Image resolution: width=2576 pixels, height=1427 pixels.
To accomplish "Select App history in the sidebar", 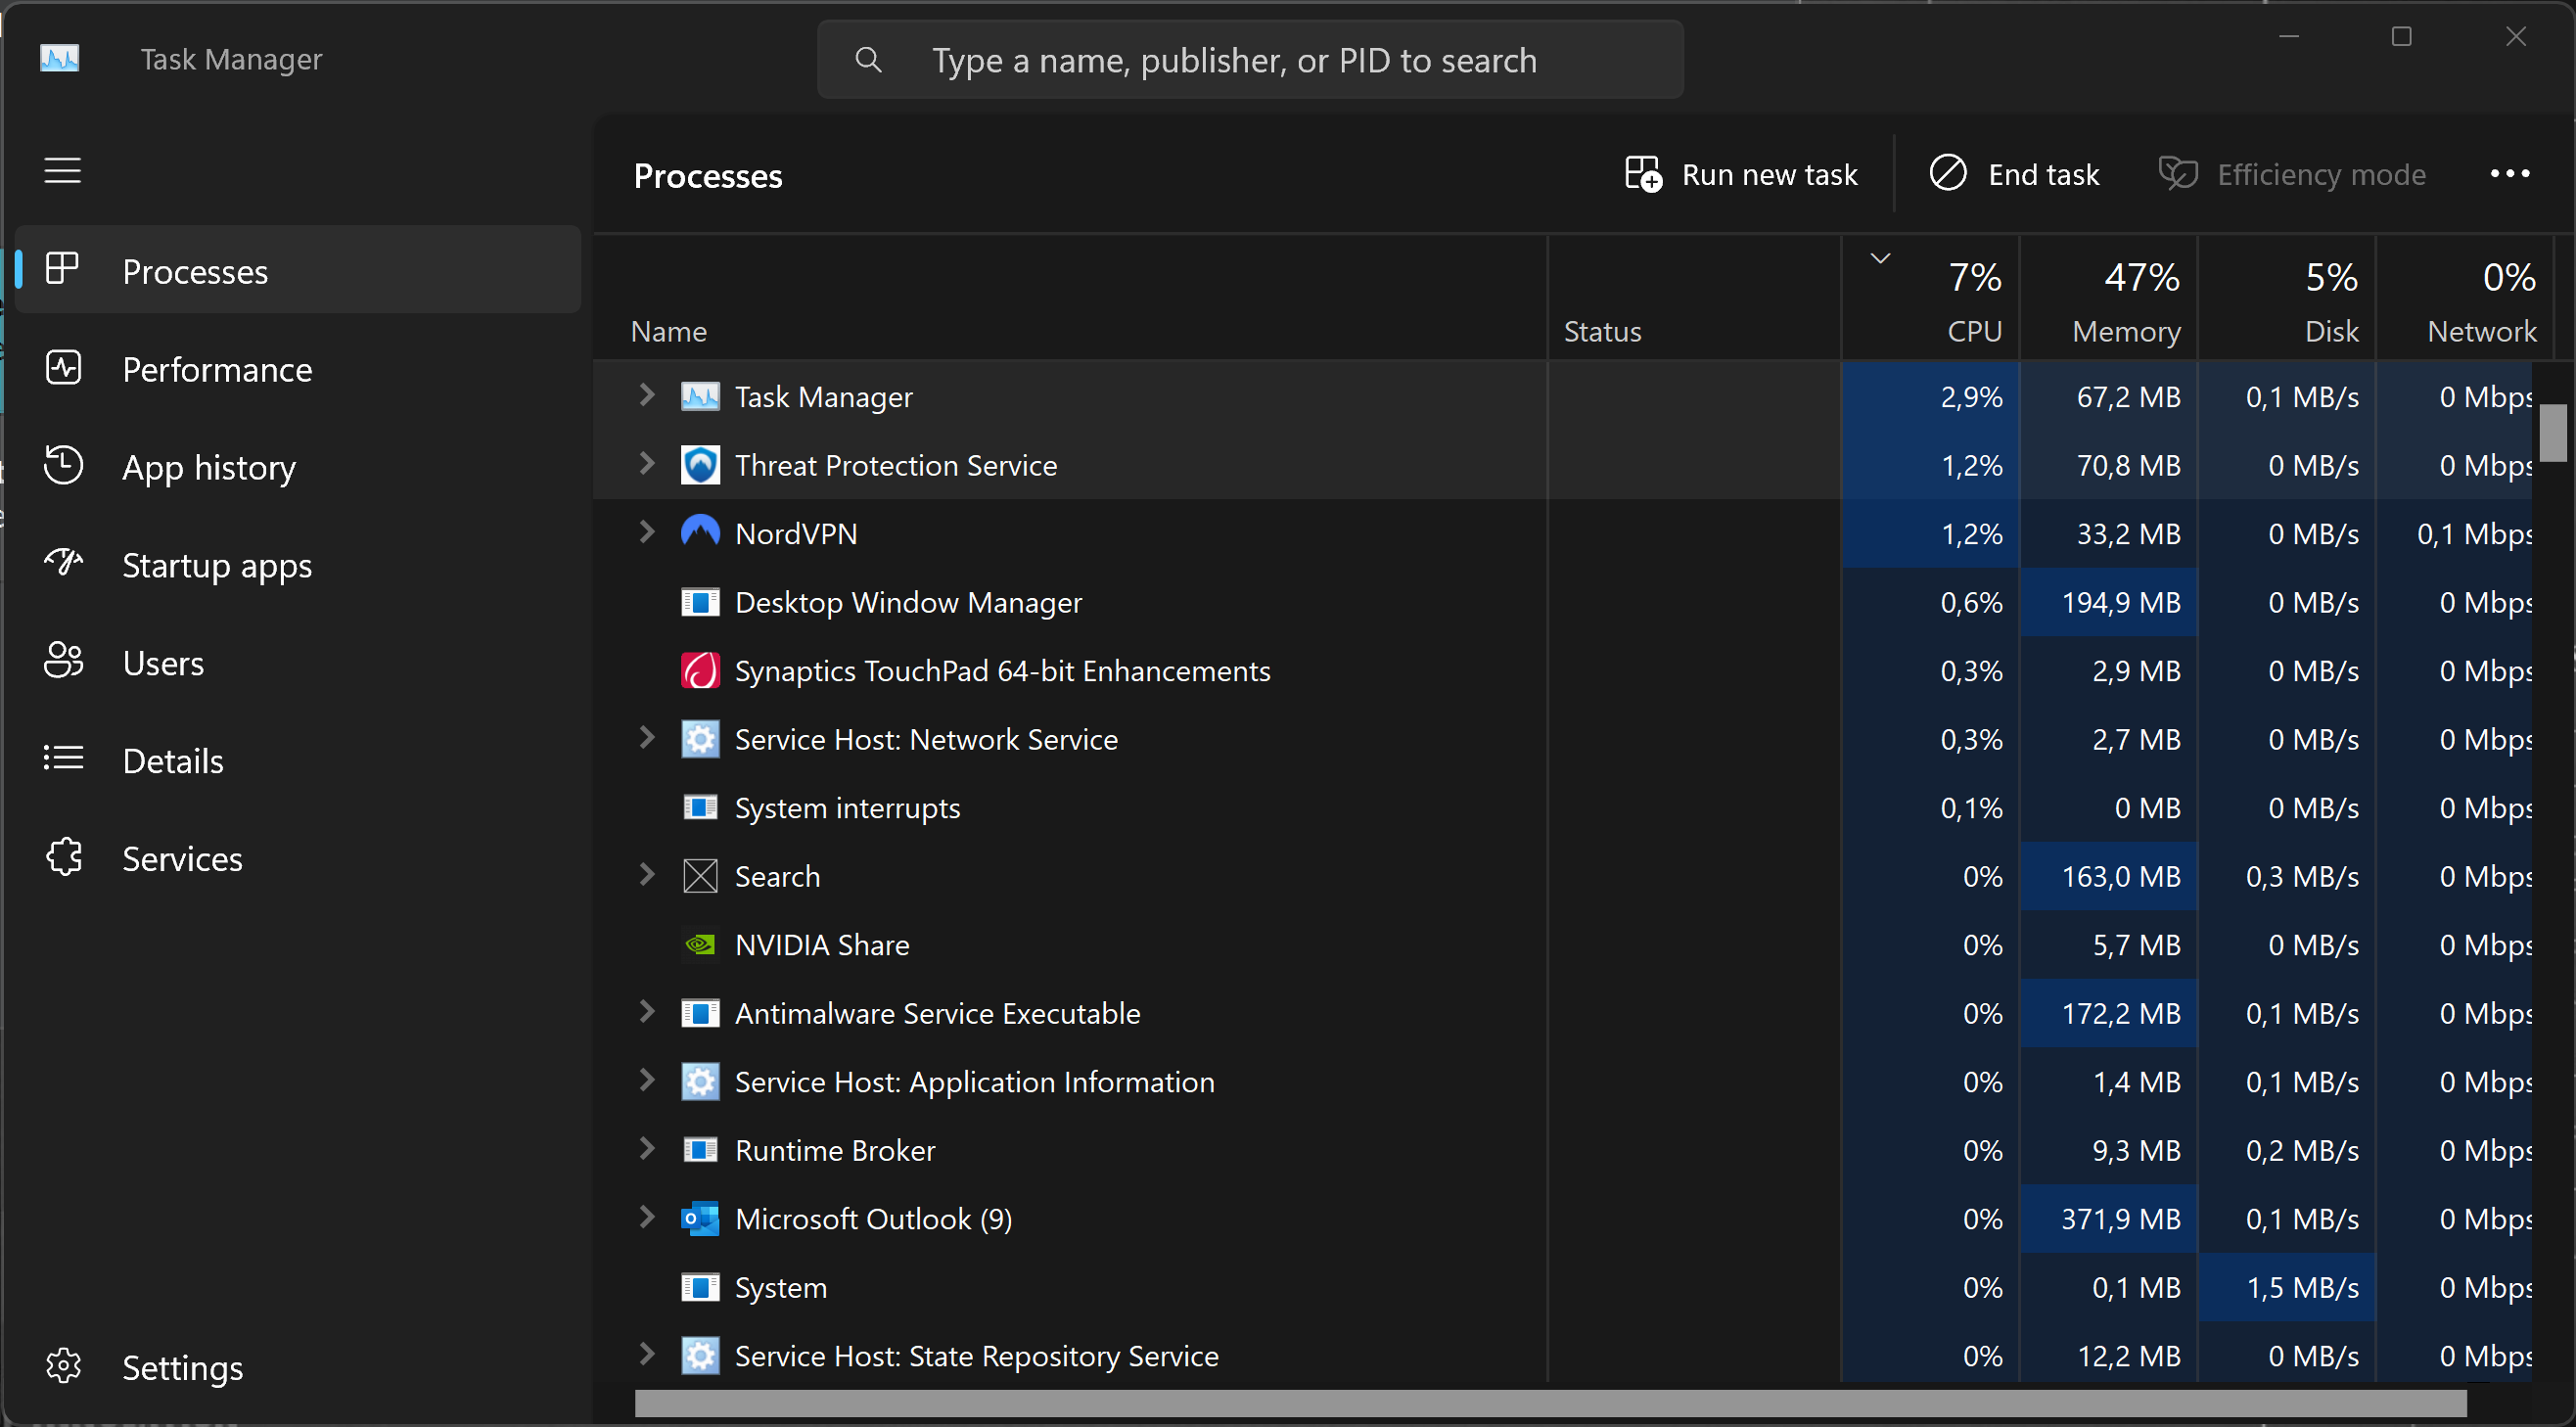I will tap(209, 466).
